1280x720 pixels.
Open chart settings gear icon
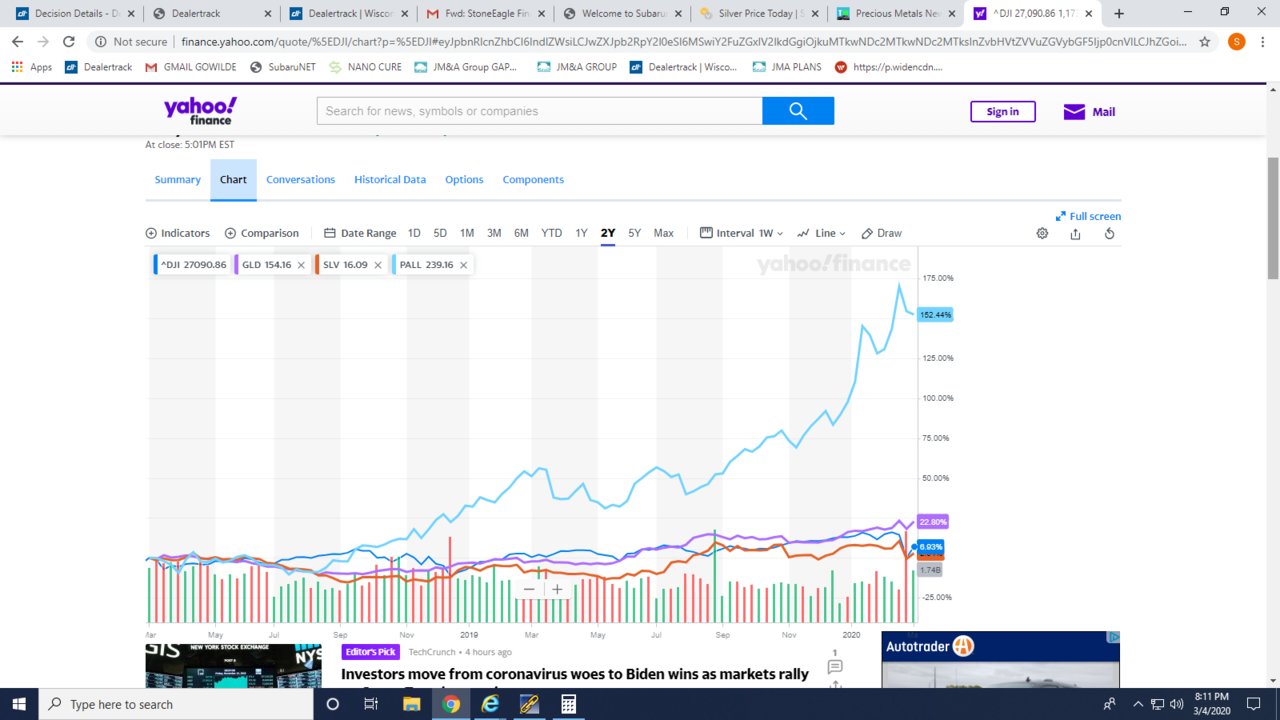(1042, 233)
